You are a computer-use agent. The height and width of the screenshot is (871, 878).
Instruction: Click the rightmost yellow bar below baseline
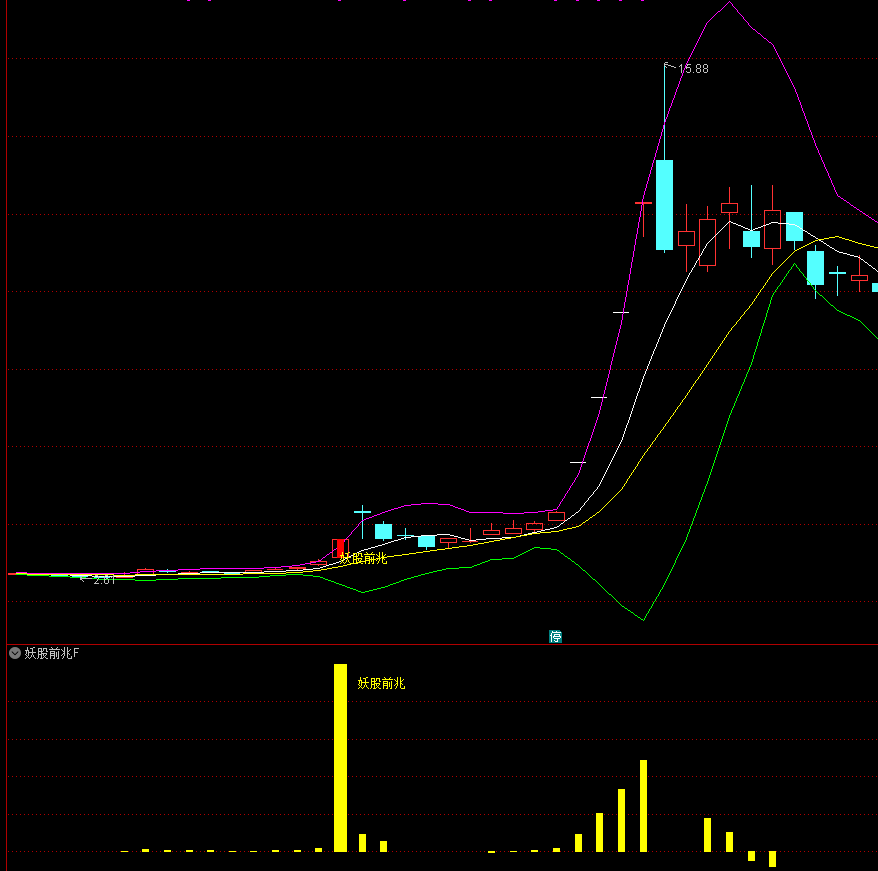coord(772,859)
